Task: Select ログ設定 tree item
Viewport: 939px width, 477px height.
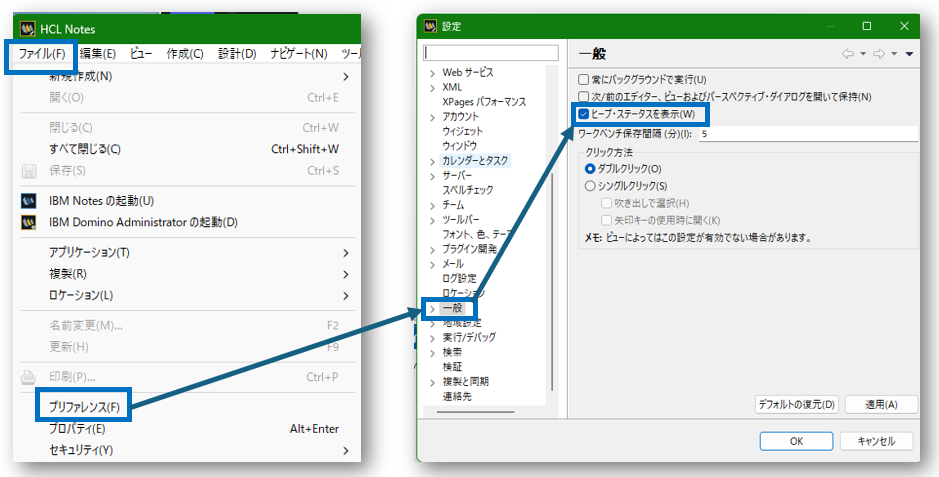Action: [459, 278]
